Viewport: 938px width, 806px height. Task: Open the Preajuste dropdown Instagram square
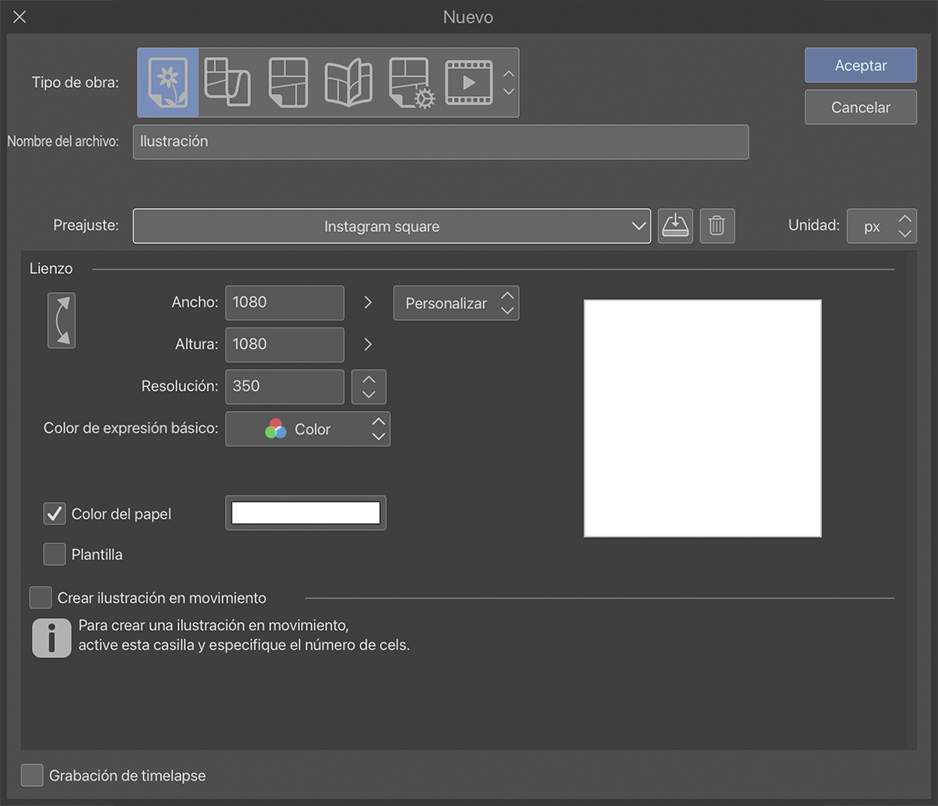(x=392, y=227)
